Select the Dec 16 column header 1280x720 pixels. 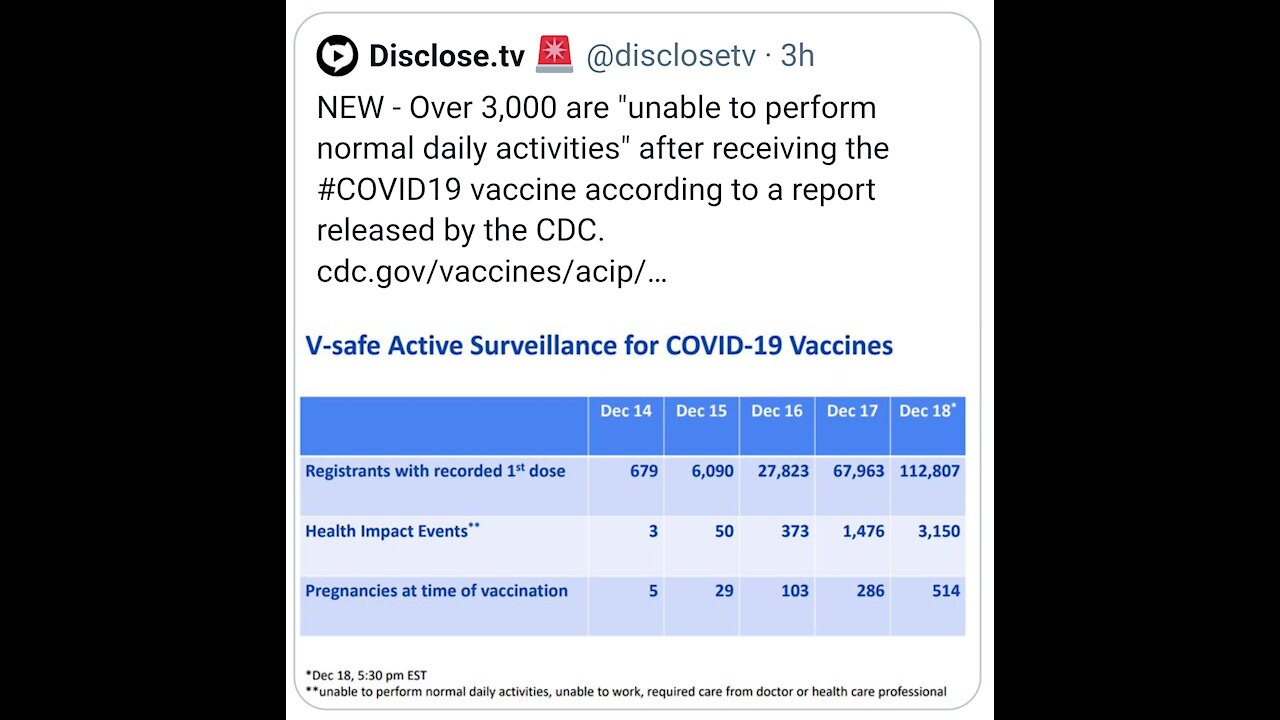point(777,412)
